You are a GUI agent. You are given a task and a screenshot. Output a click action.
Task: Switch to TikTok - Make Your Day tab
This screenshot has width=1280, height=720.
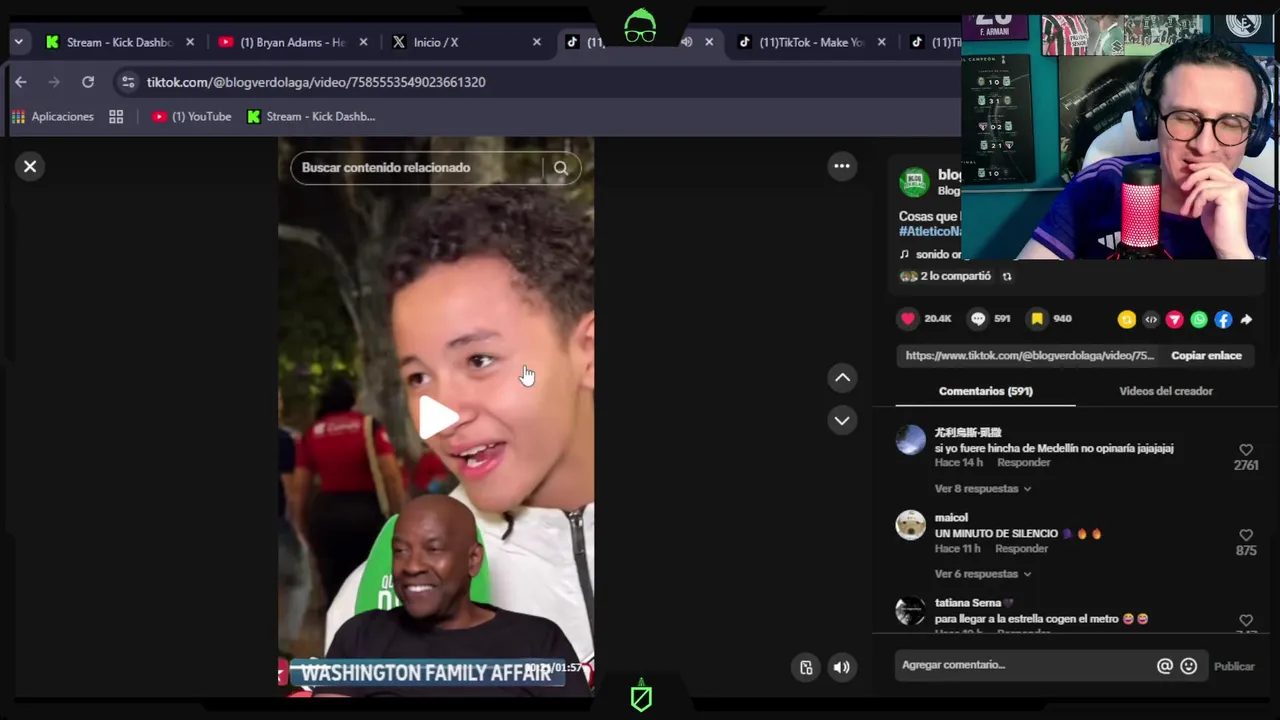tap(812, 42)
